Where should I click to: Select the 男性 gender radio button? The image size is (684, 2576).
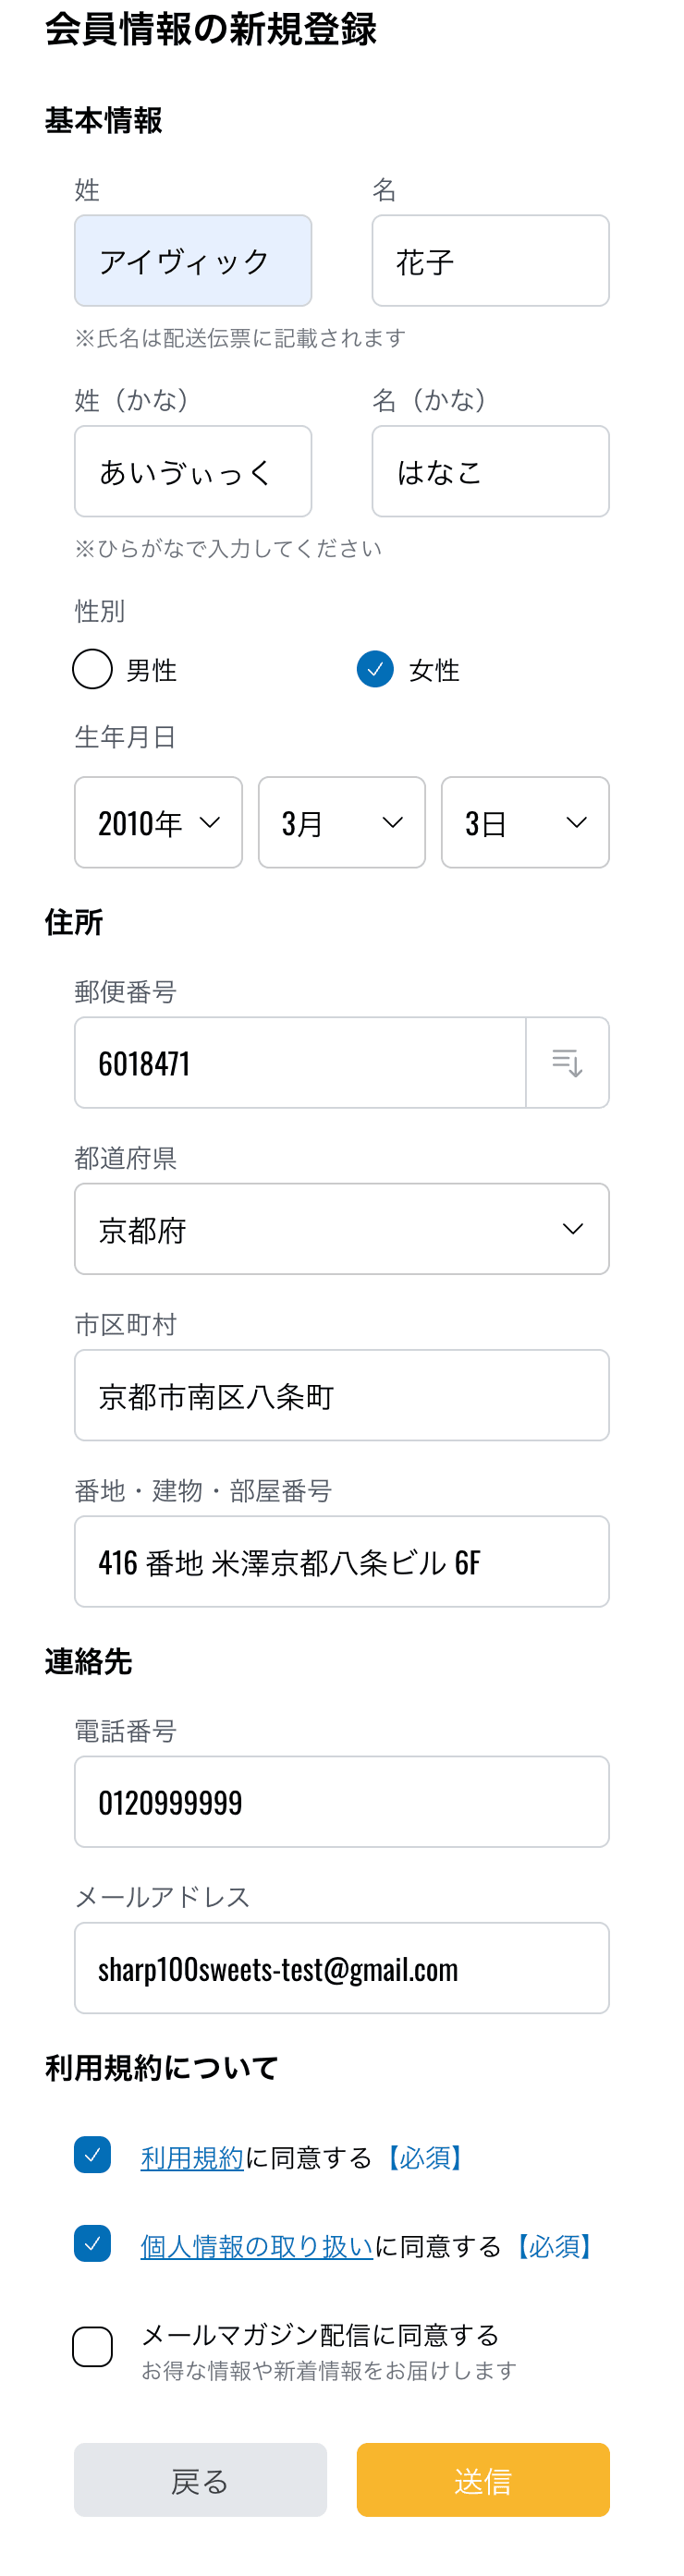tap(92, 670)
